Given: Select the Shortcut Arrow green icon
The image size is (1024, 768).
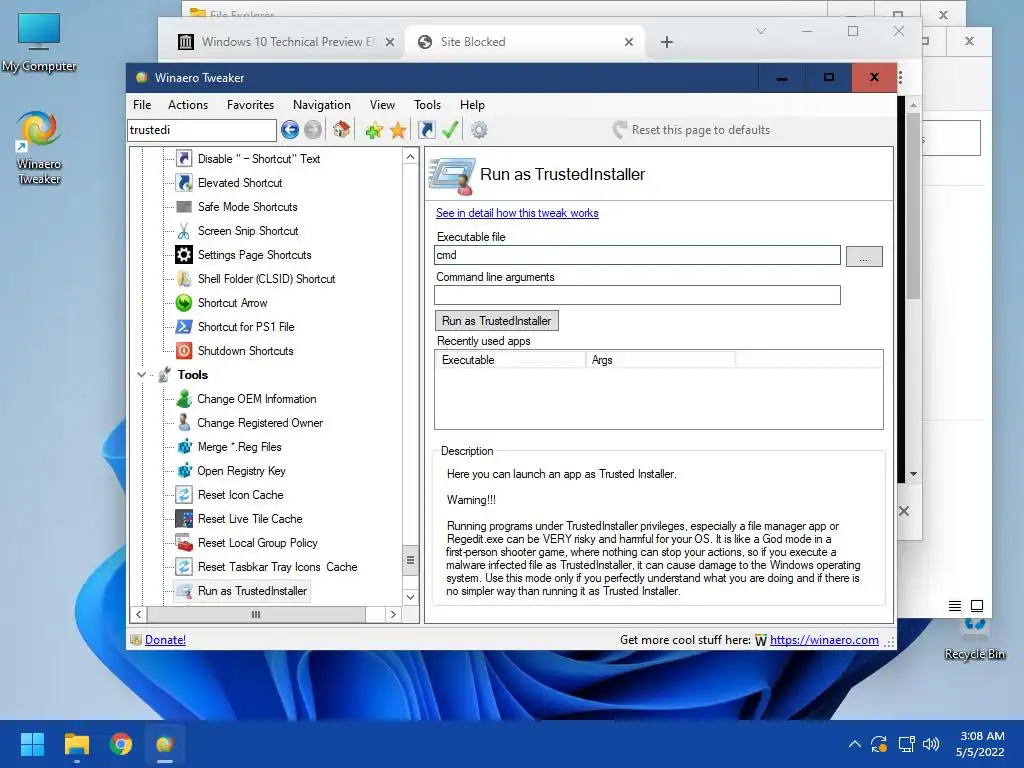Looking at the screenshot, I should (x=184, y=303).
